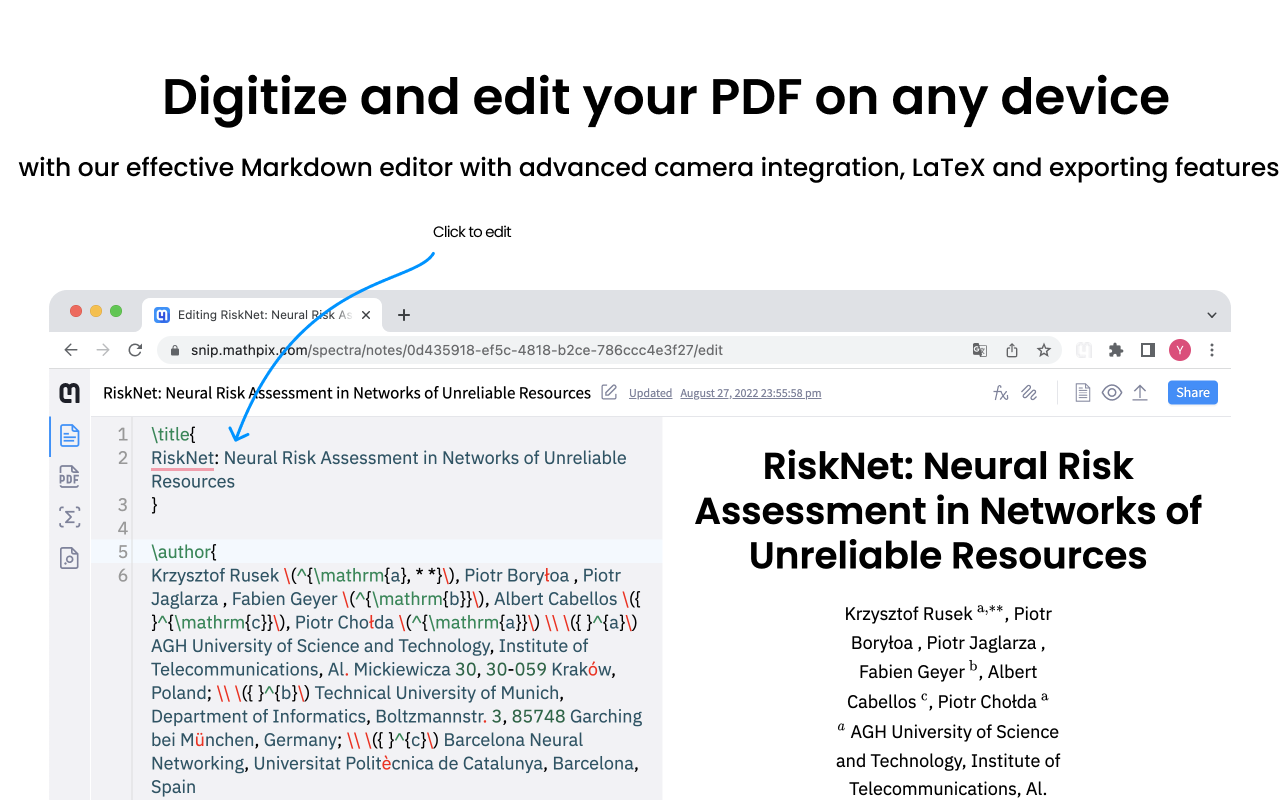The image size is (1280, 800).
Task: Open the fx formula tool
Action: 1000,393
